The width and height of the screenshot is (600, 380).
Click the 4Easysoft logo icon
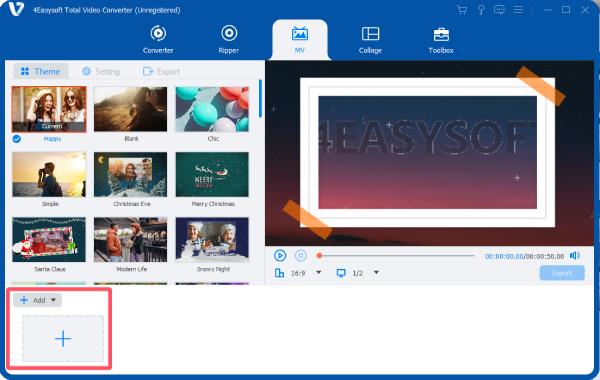click(16, 9)
